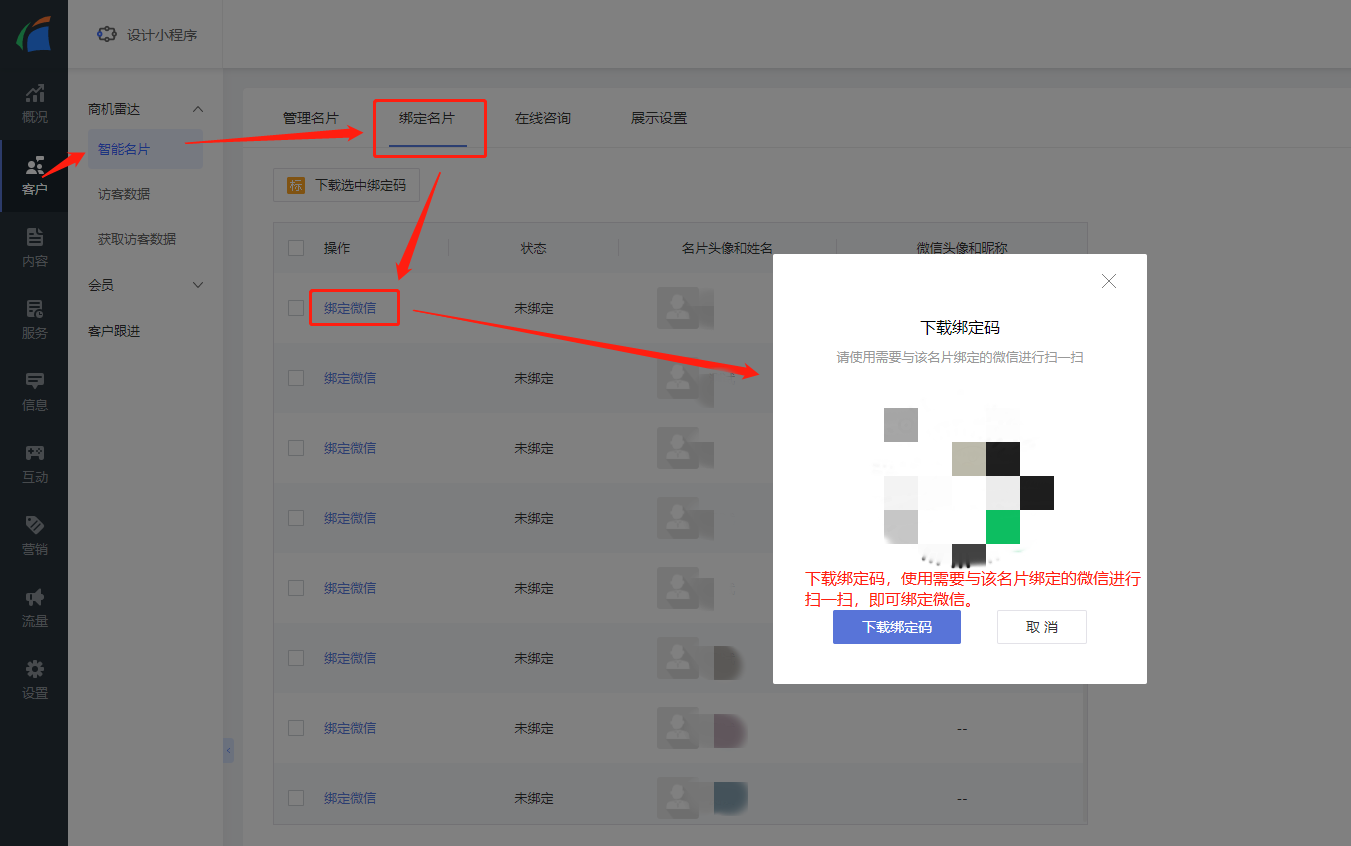Click the 设计小程序 title text

162,35
